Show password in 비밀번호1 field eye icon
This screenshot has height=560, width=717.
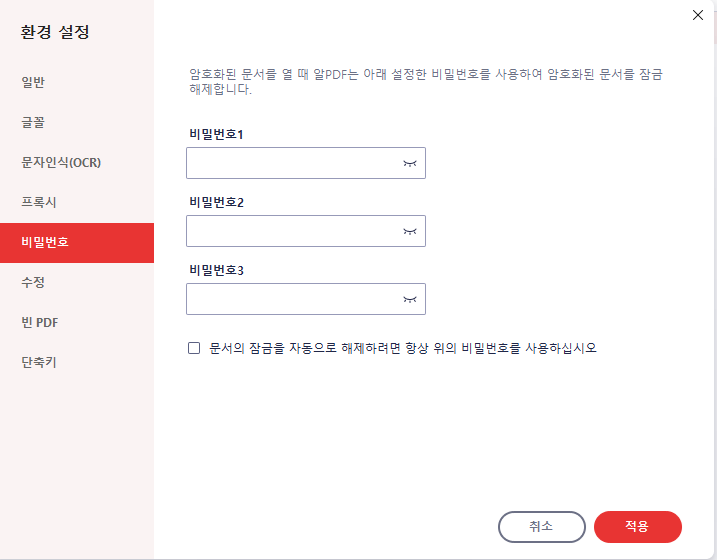pyautogui.click(x=410, y=163)
